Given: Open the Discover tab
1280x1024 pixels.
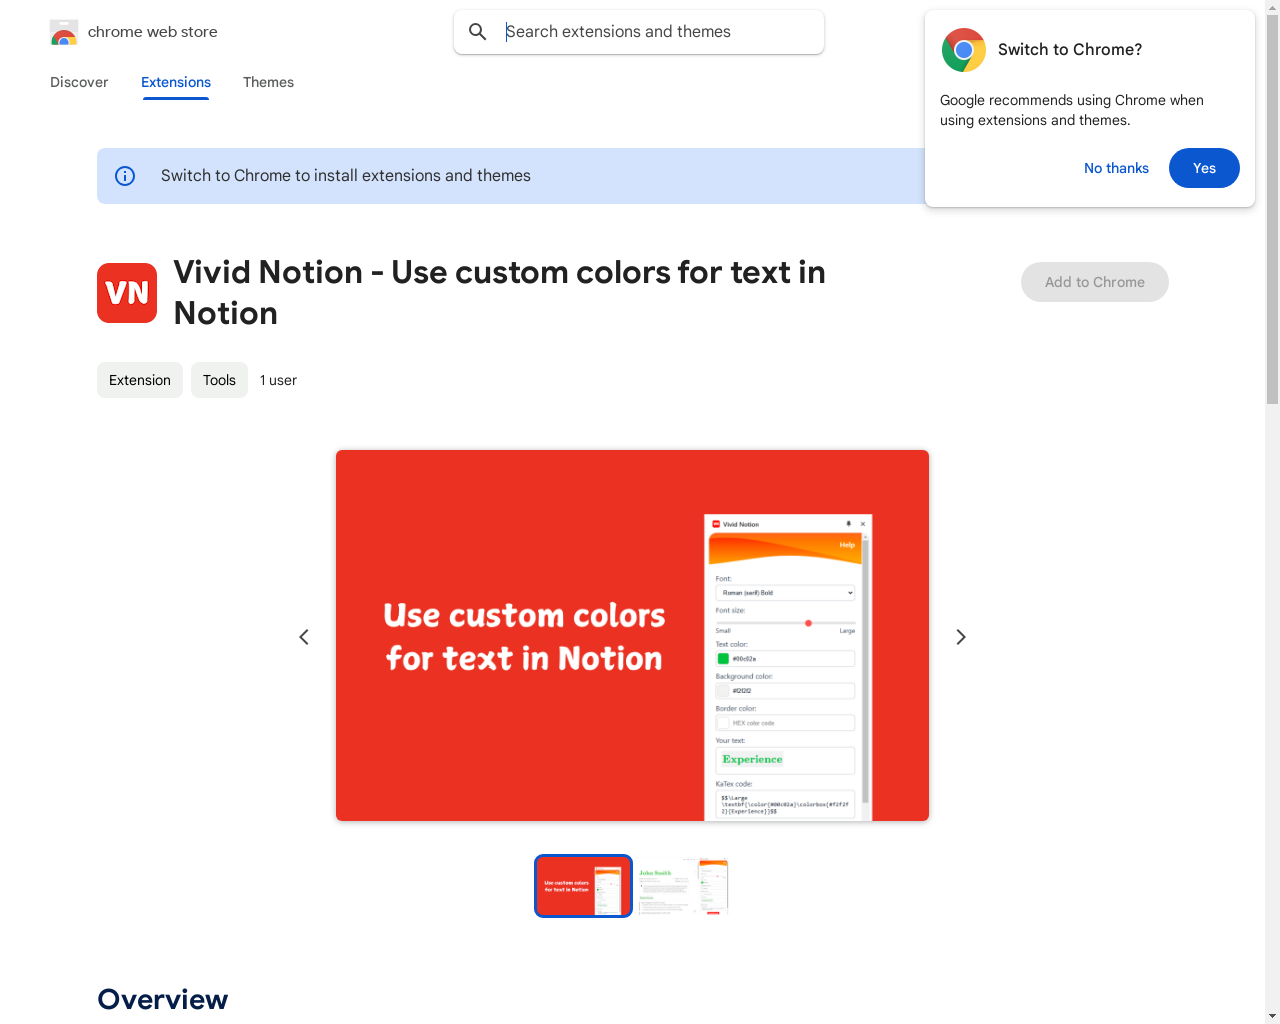Looking at the screenshot, I should [x=79, y=82].
